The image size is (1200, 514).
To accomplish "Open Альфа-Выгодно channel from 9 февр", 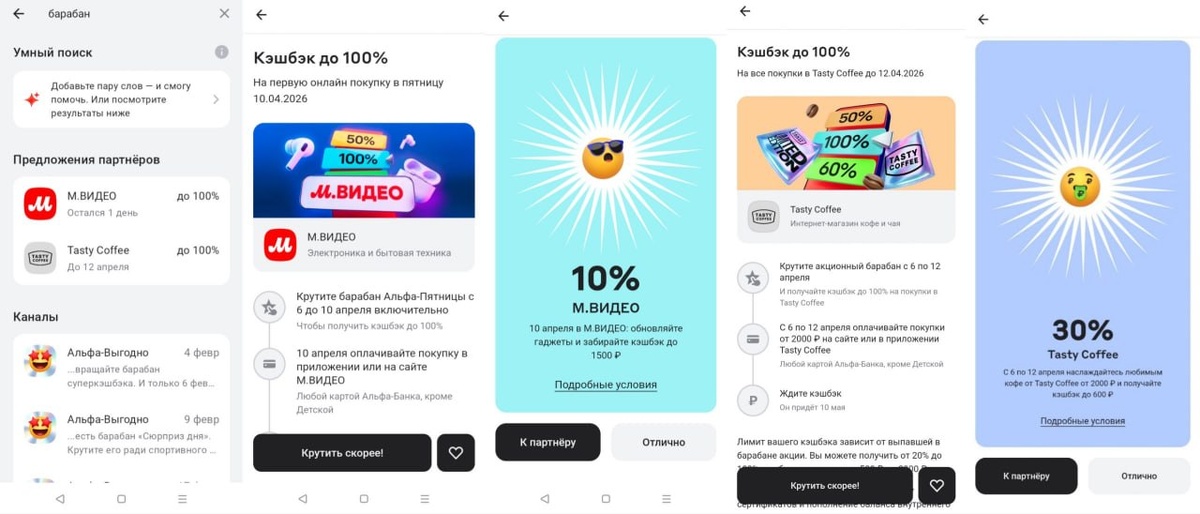I will pyautogui.click(x=121, y=434).
